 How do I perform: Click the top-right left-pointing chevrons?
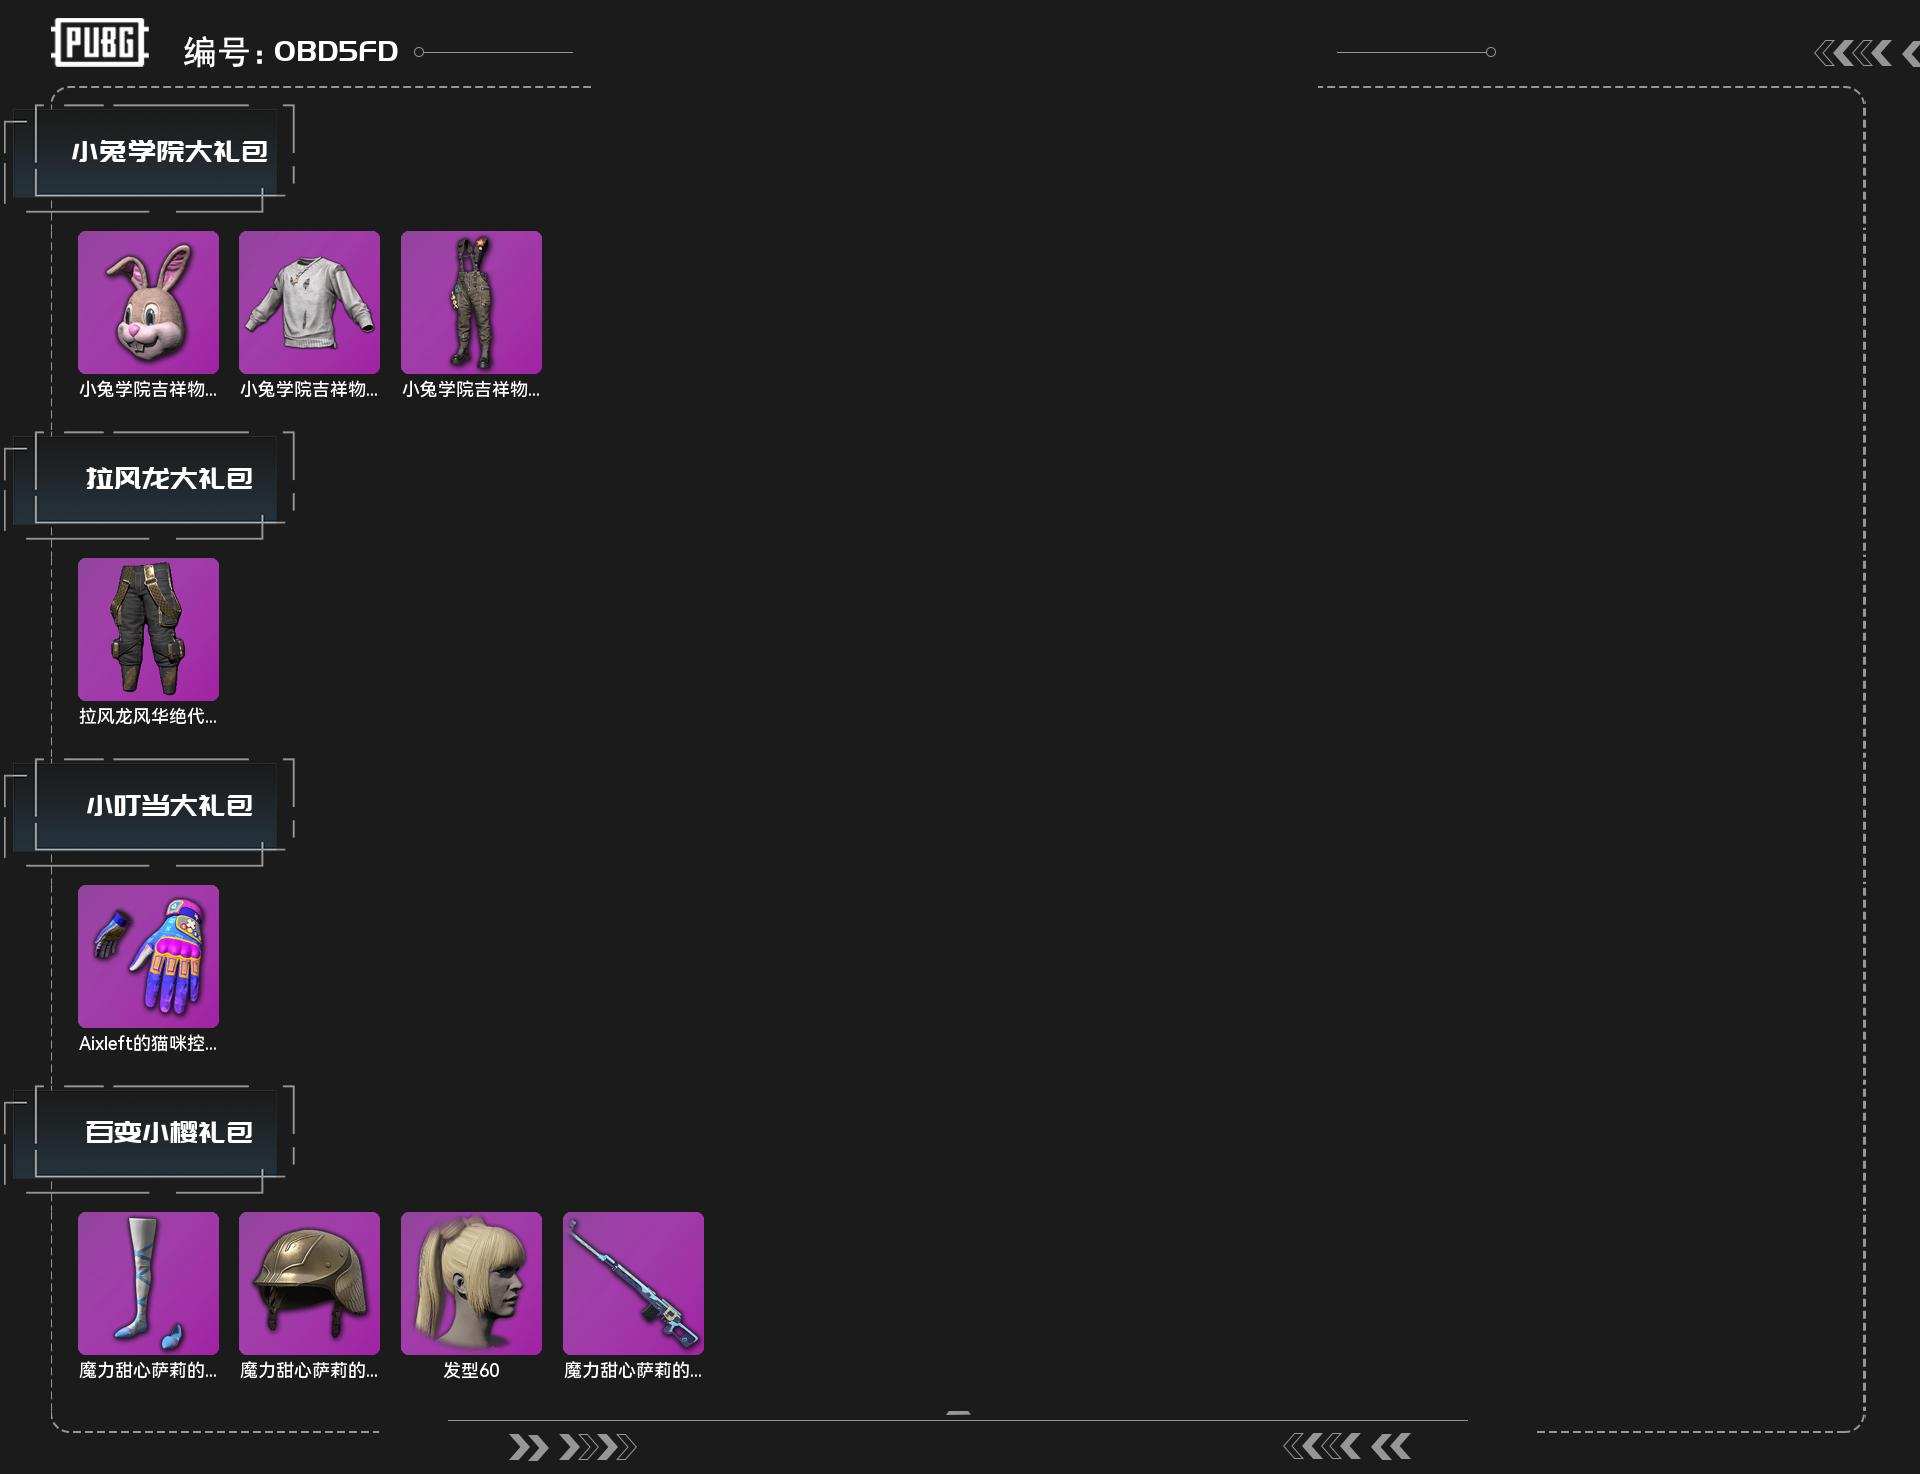(1853, 53)
